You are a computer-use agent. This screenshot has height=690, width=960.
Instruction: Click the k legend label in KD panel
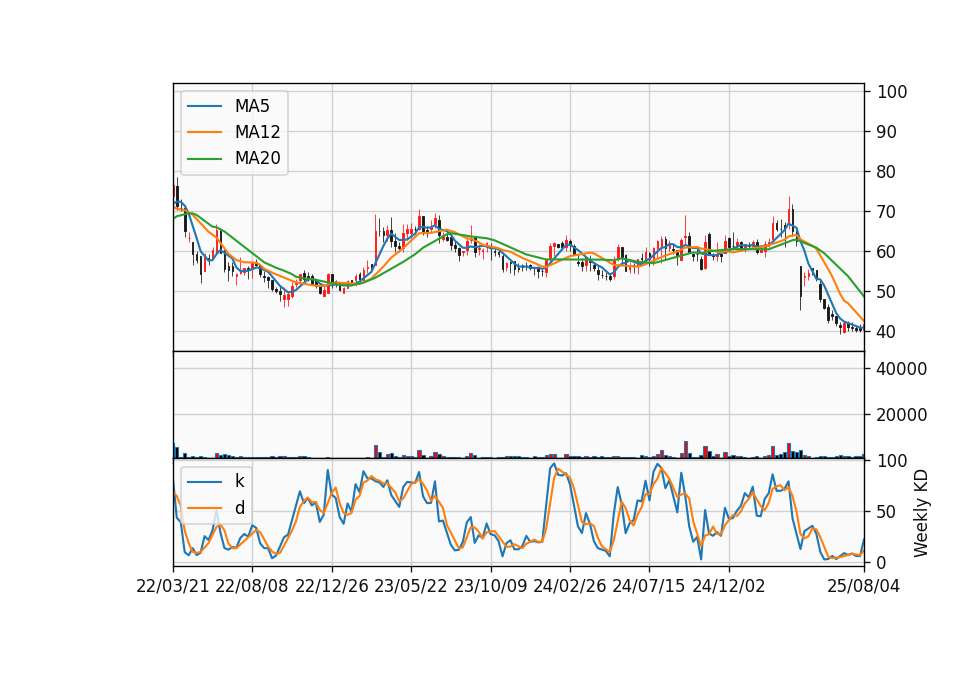tap(239, 481)
